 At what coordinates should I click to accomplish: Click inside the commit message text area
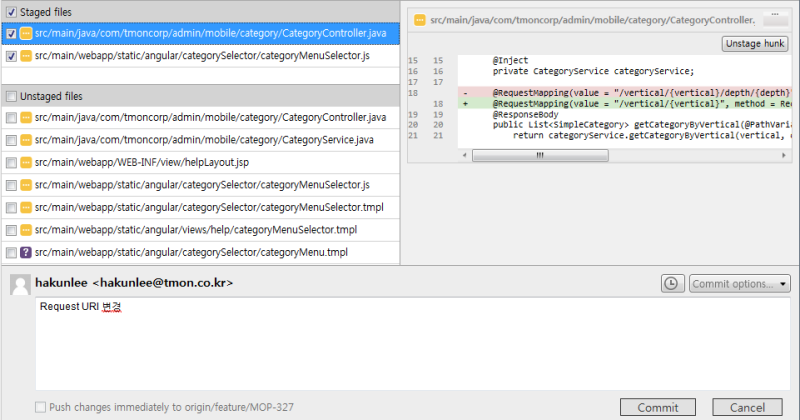pyautogui.click(x=413, y=344)
